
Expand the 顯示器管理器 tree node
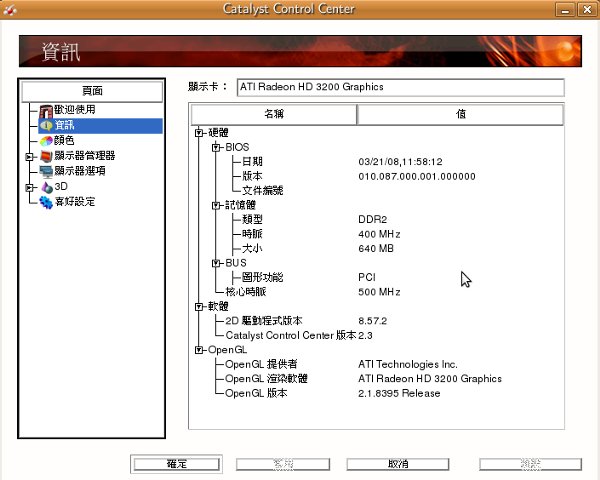29,157
